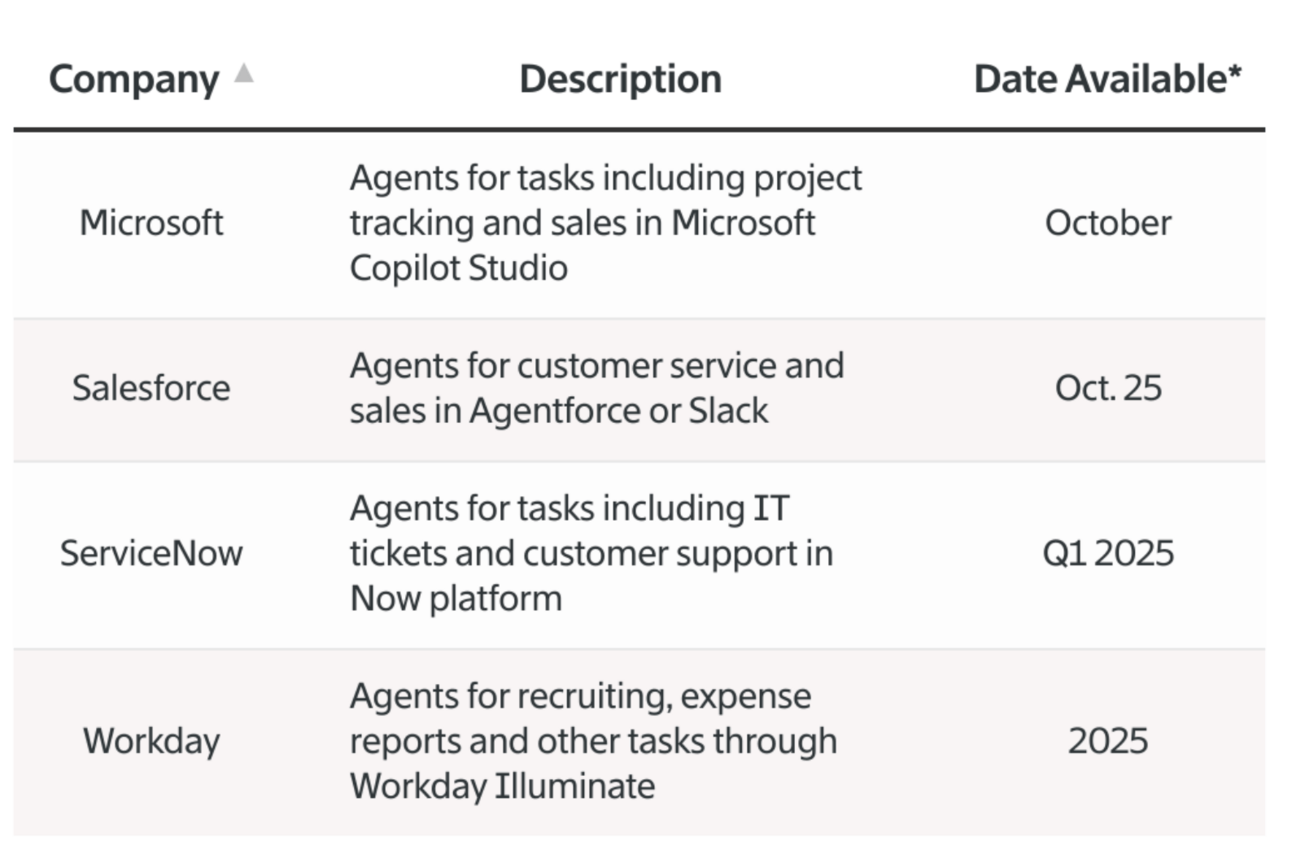Click the Workday row's 2025 date

(1108, 741)
